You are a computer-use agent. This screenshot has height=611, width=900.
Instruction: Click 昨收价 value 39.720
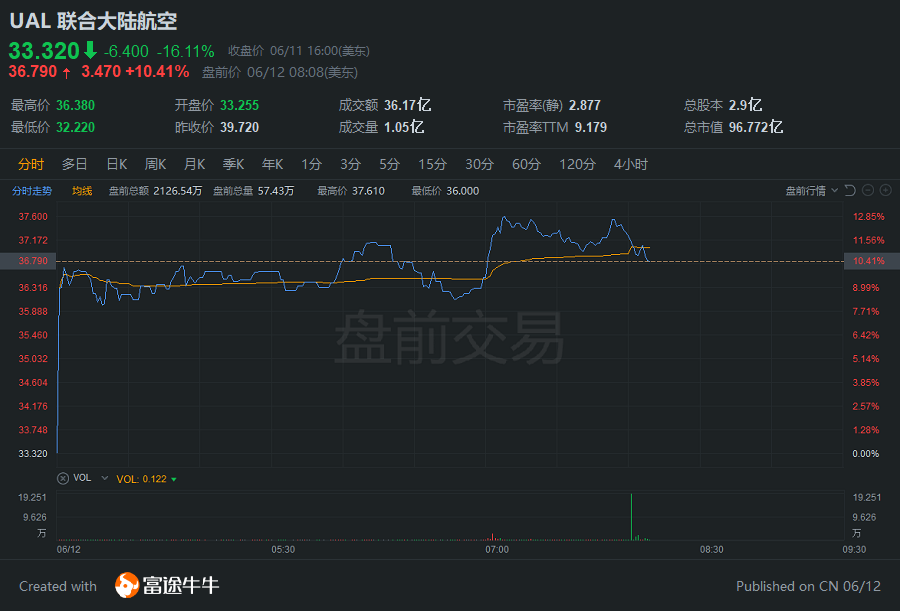coord(239,127)
